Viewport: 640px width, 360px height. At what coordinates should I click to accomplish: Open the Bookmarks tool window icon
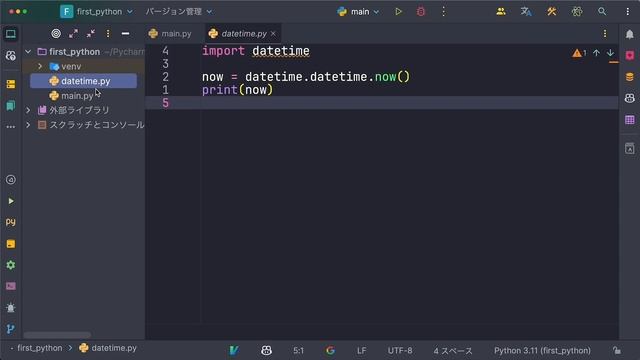click(x=11, y=106)
